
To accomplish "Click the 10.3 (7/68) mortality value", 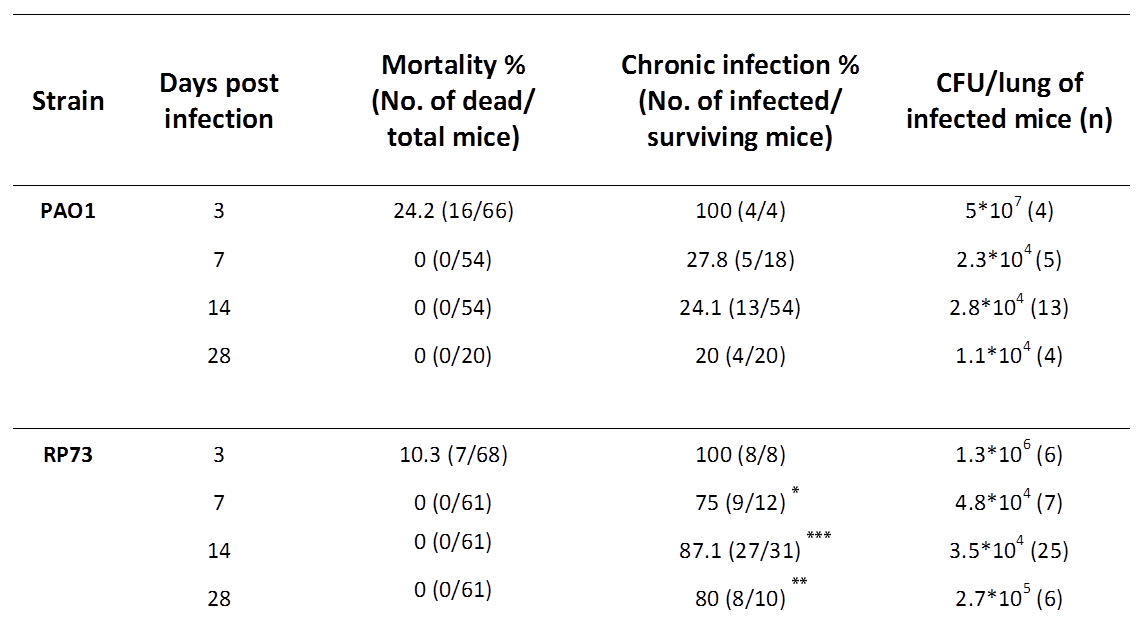I will coord(454,455).
